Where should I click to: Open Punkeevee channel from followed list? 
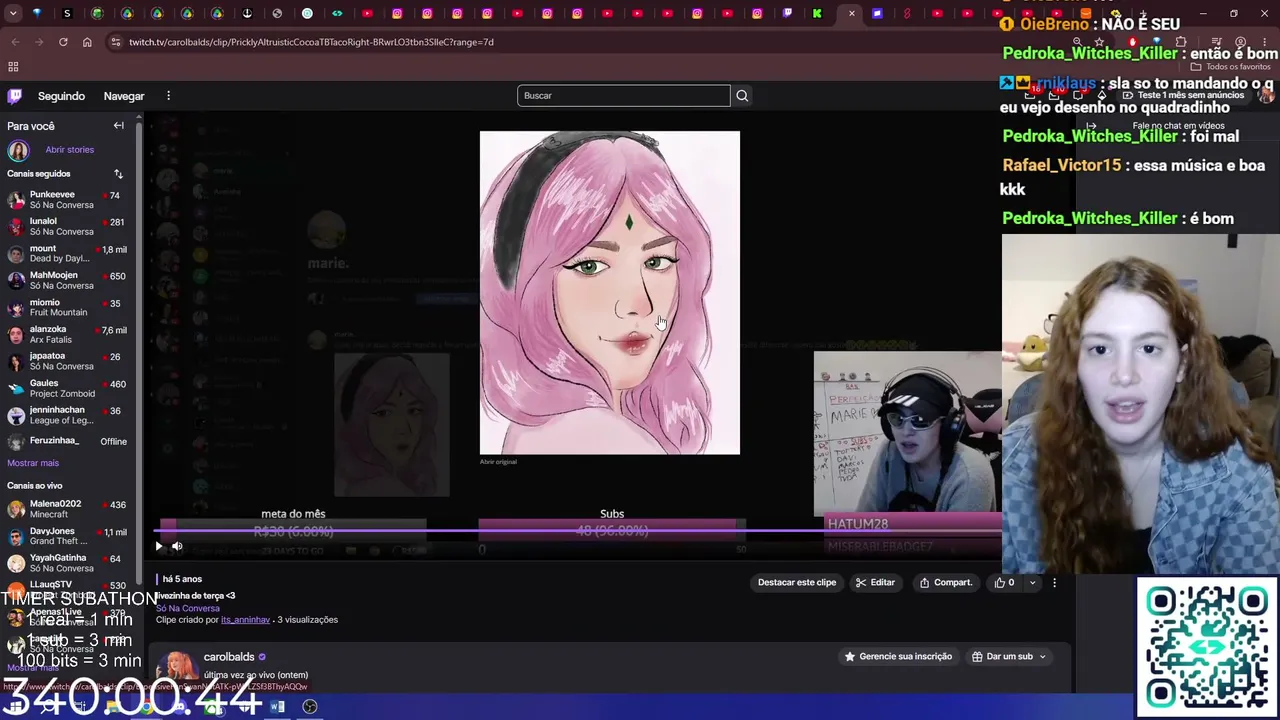[67, 199]
